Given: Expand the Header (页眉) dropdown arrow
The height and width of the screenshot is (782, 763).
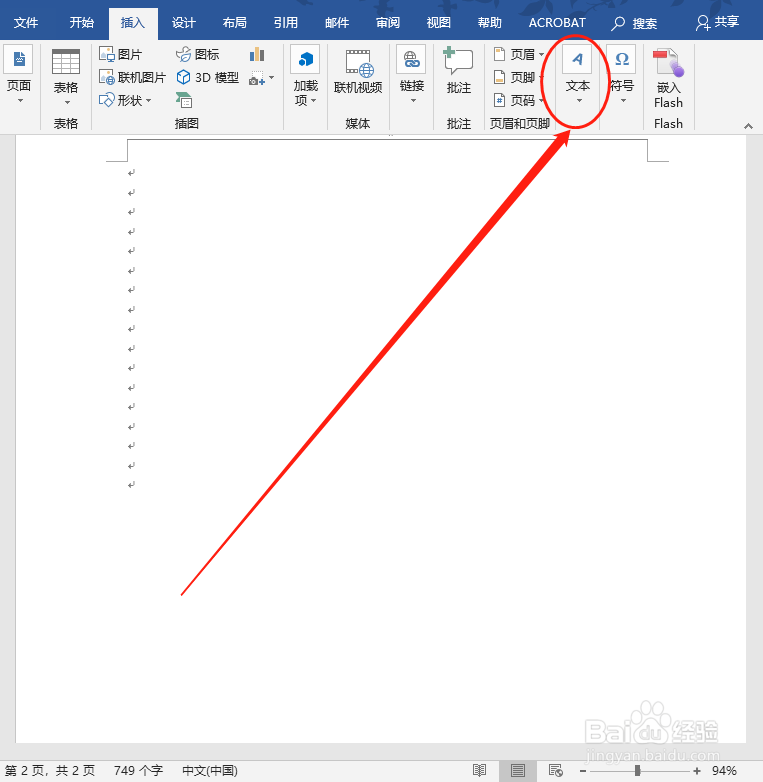Looking at the screenshot, I should click(x=541, y=54).
